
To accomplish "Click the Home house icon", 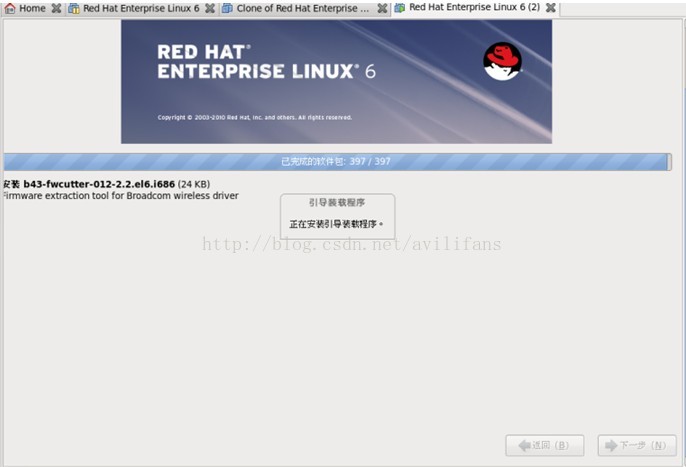I will (x=10, y=8).
